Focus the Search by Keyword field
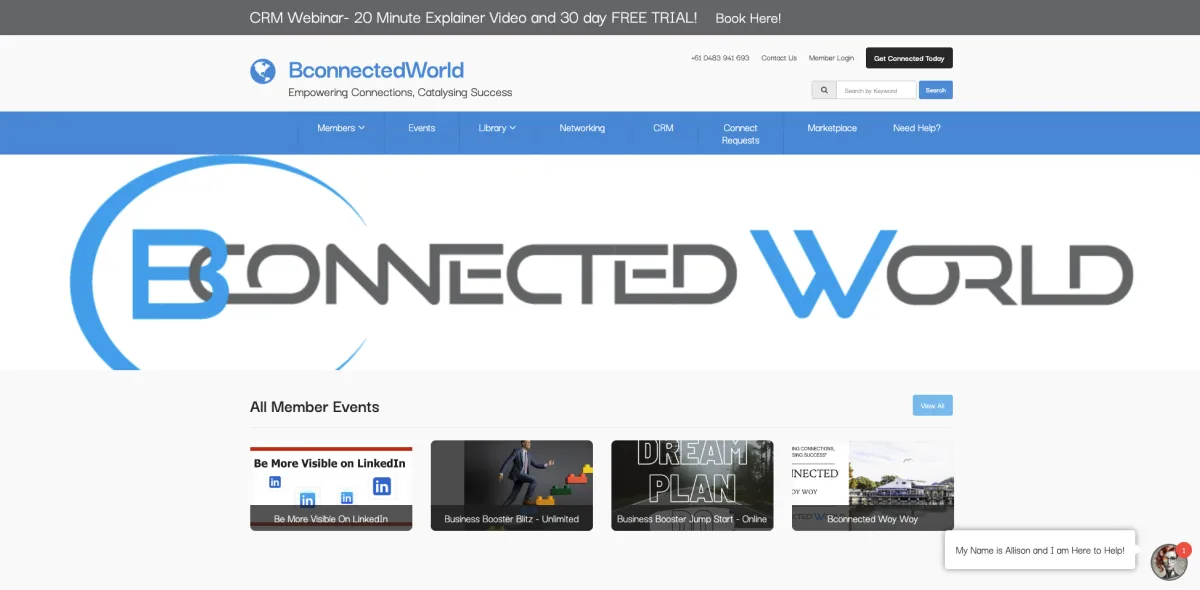The height and width of the screenshot is (590, 1200). [x=876, y=90]
